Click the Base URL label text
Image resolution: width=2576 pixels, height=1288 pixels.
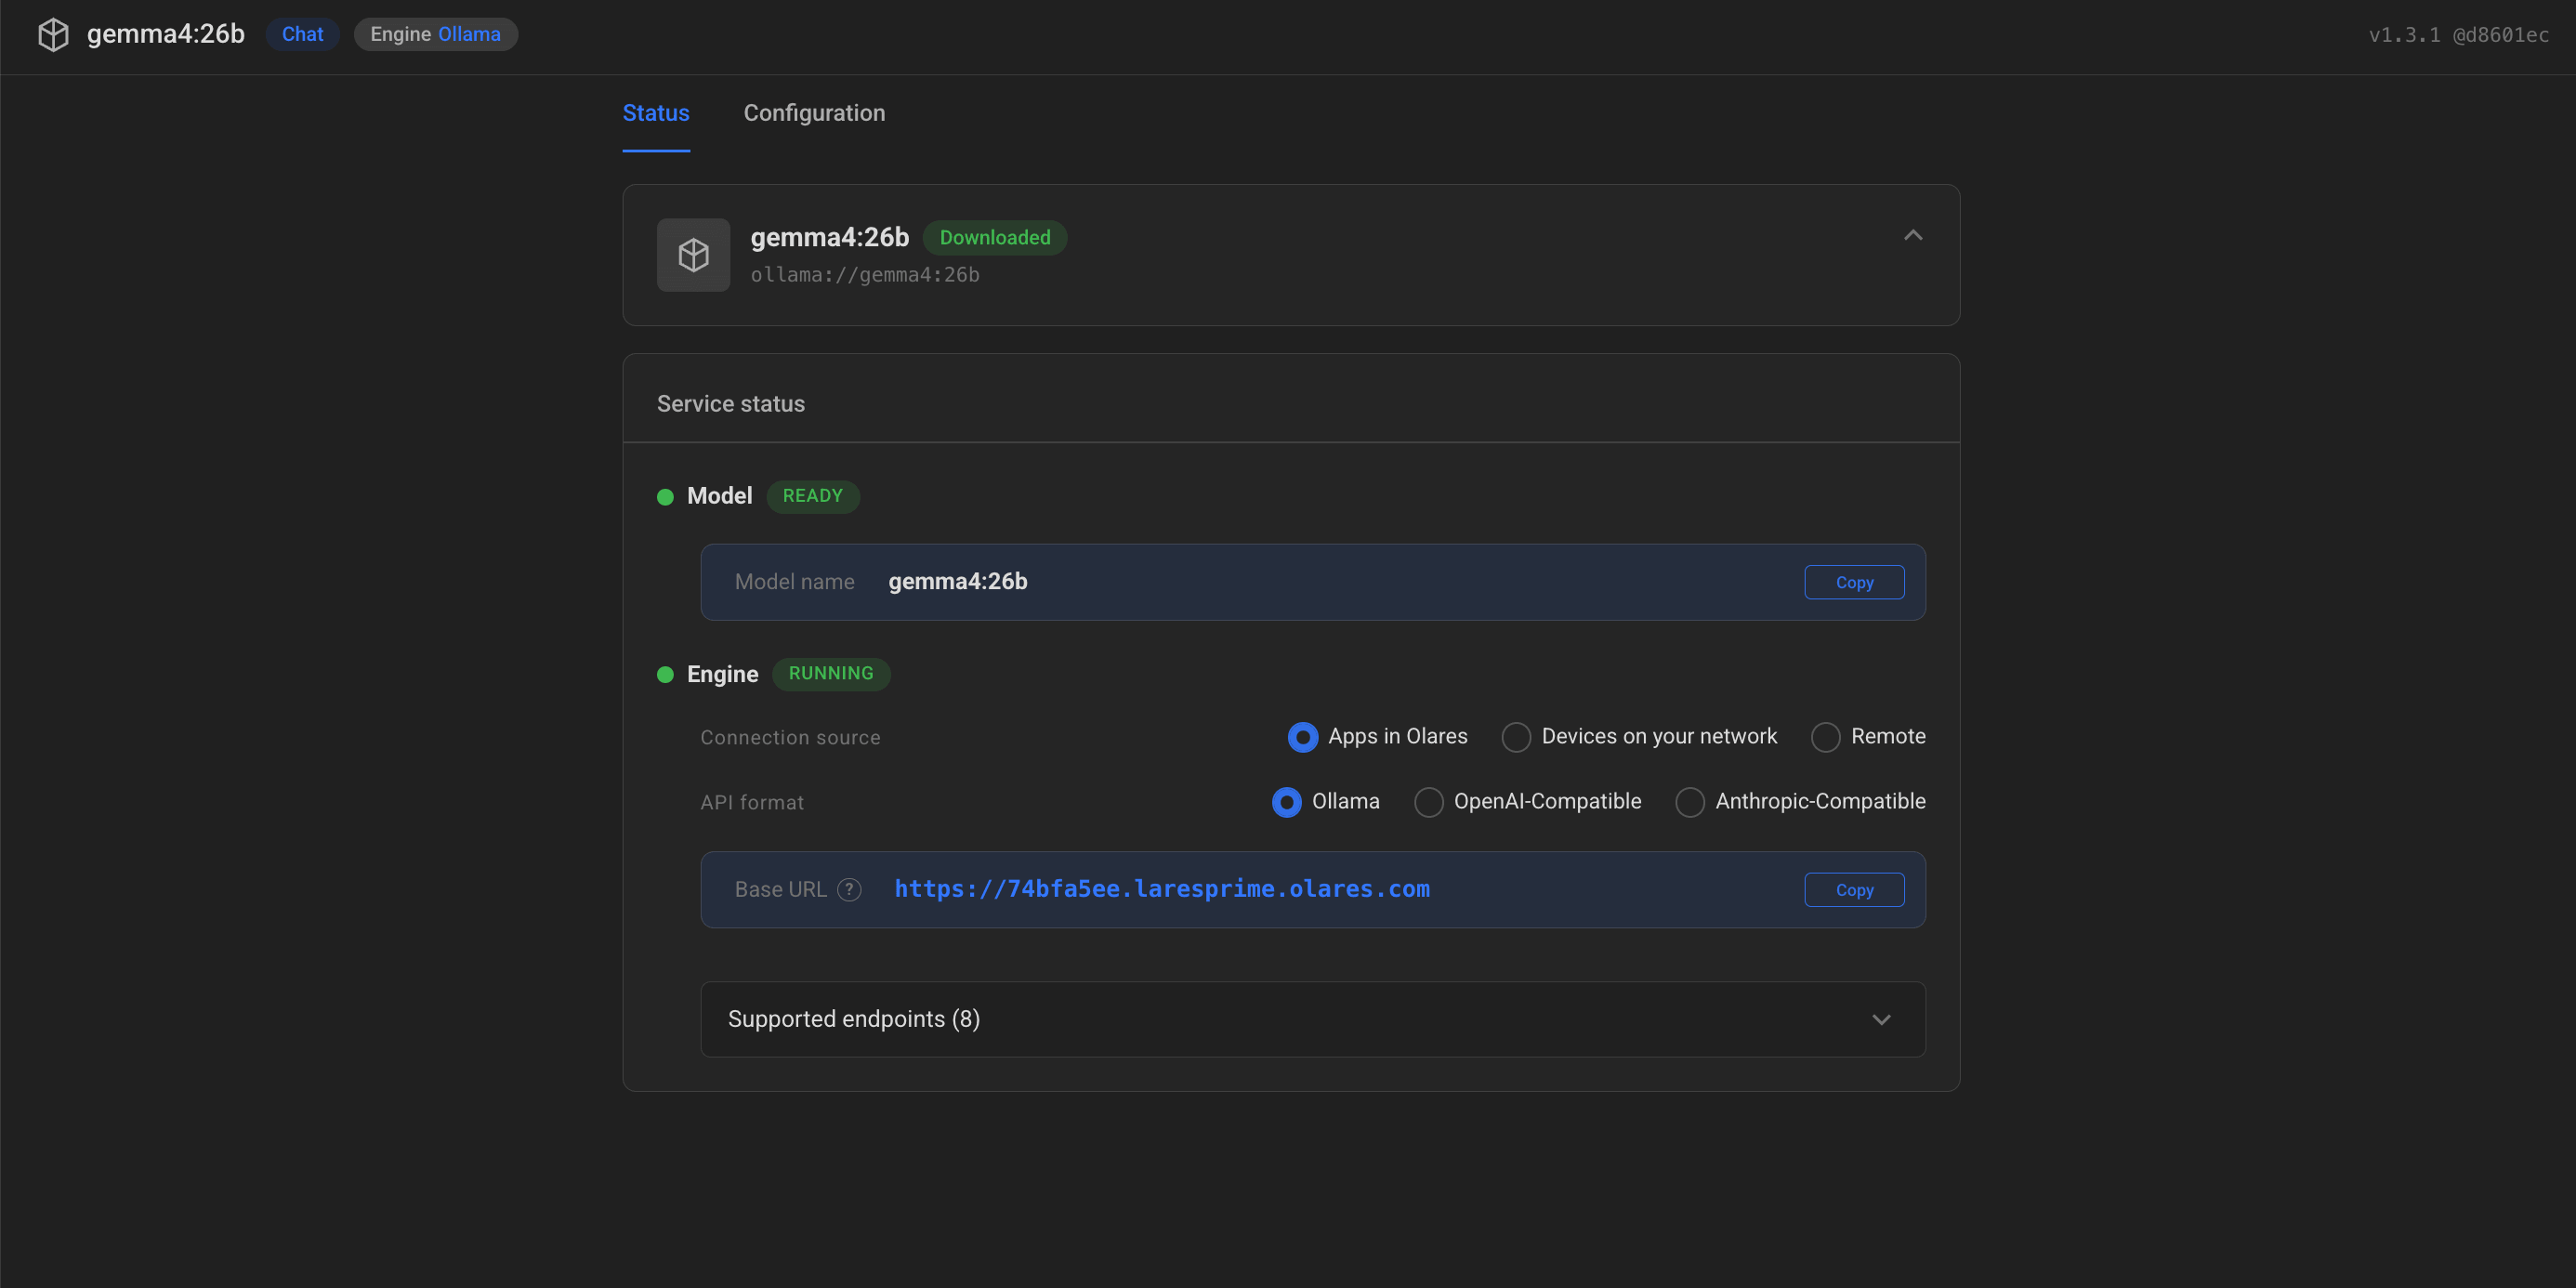point(781,890)
